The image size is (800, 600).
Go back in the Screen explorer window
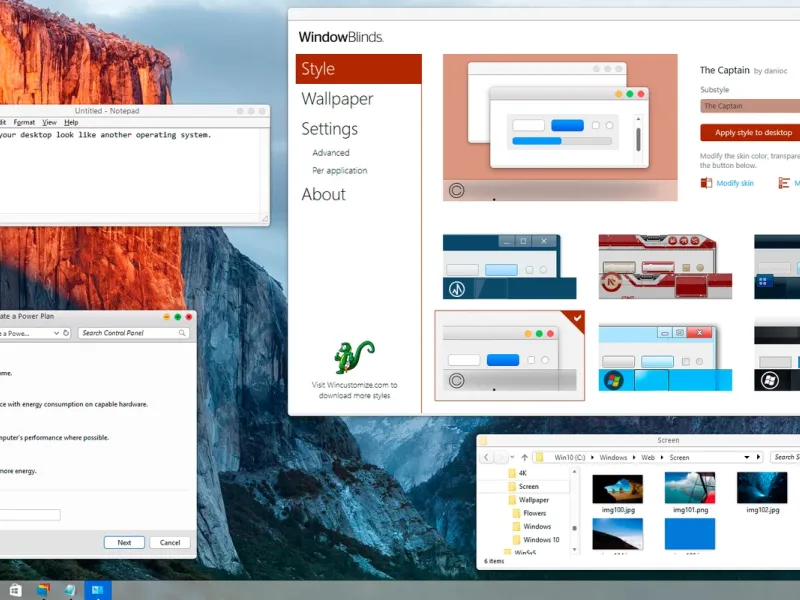(x=486, y=457)
